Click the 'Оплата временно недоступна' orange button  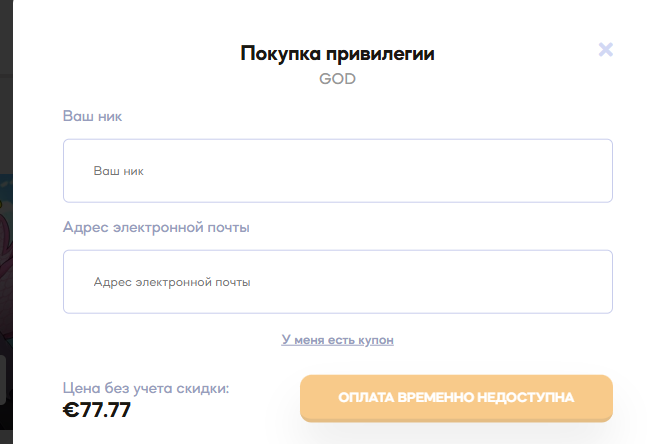456,398
